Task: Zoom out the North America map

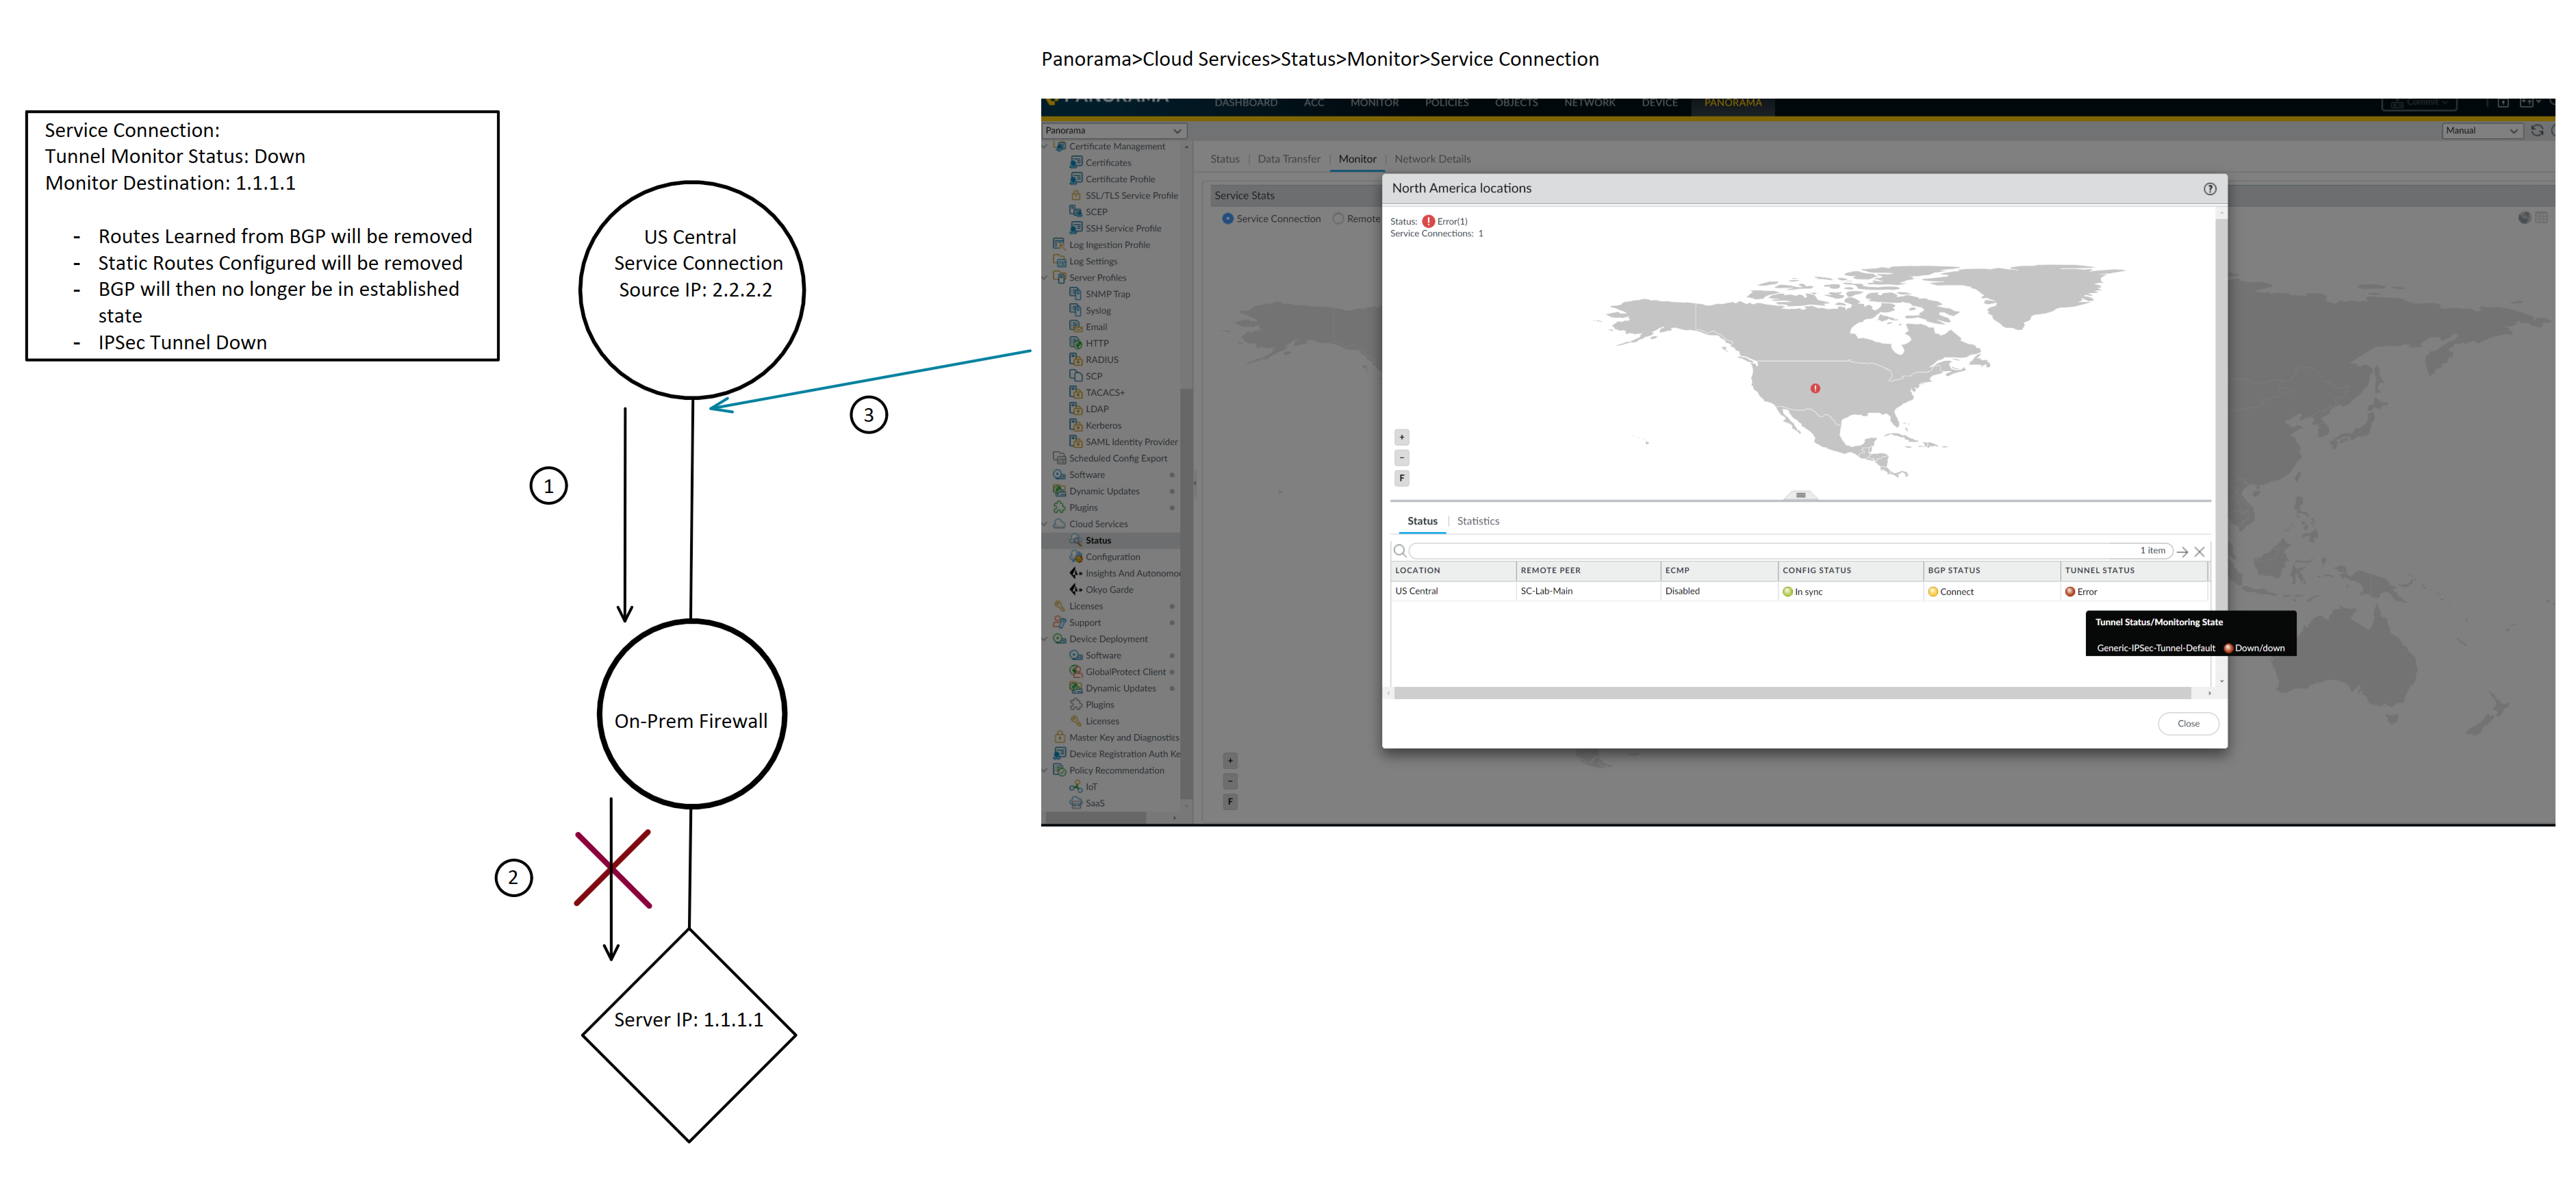Action: click(x=1402, y=458)
